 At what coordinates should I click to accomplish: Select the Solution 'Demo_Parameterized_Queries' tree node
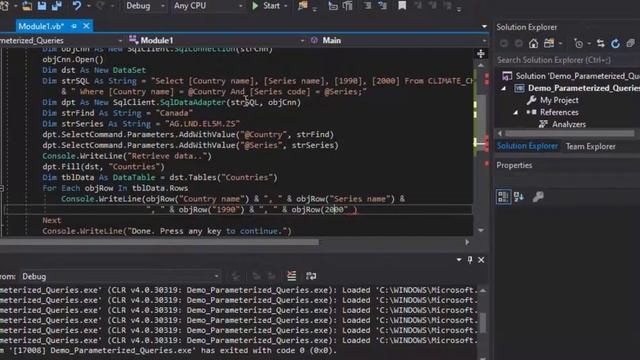571,76
